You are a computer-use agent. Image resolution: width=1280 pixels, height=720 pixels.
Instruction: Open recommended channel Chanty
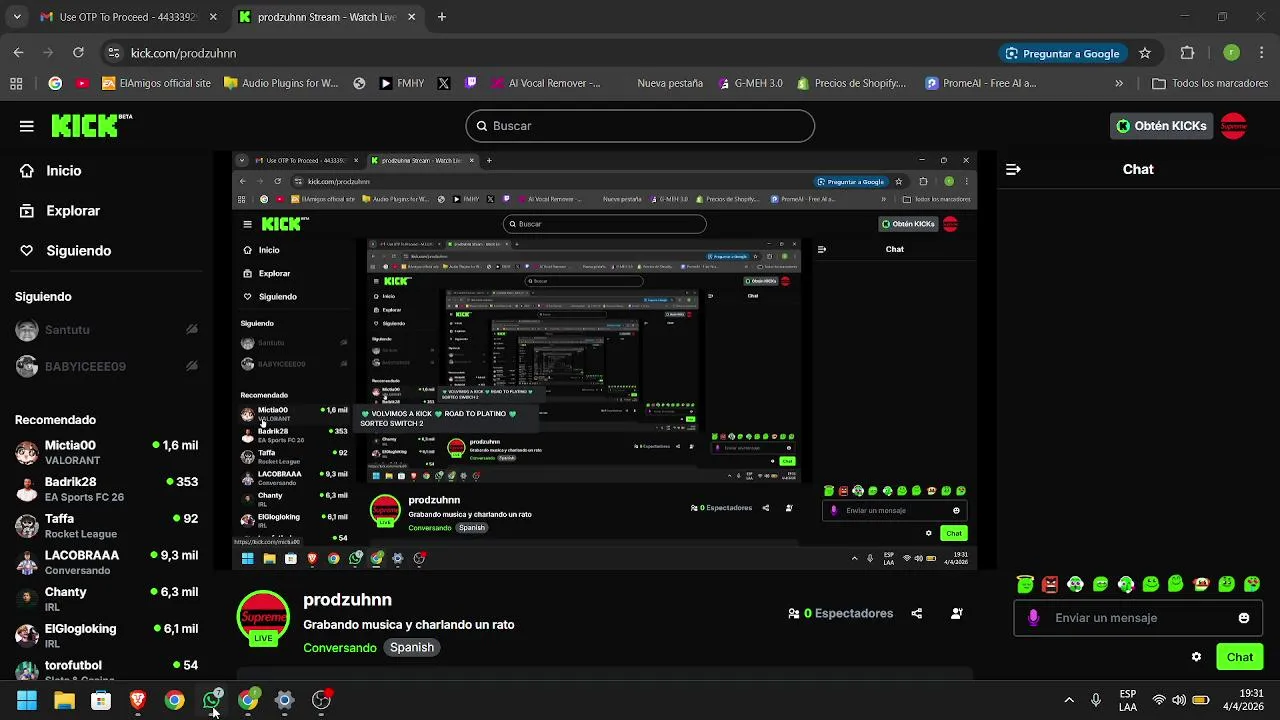[x=106, y=599]
